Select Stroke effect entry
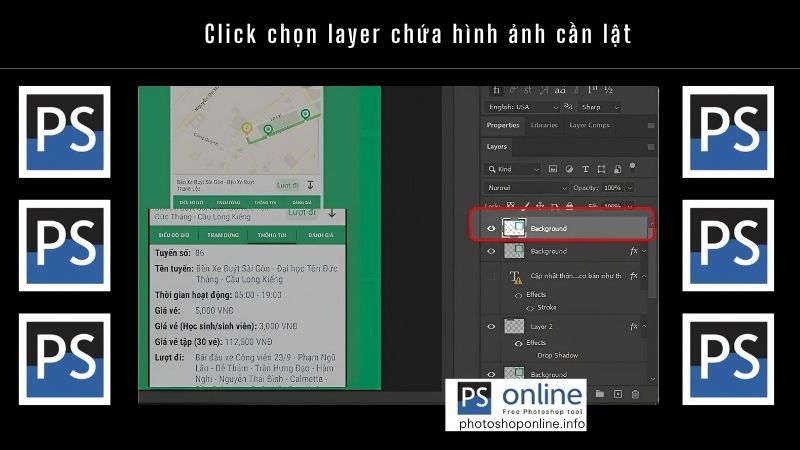The width and height of the screenshot is (800, 450). coord(546,308)
